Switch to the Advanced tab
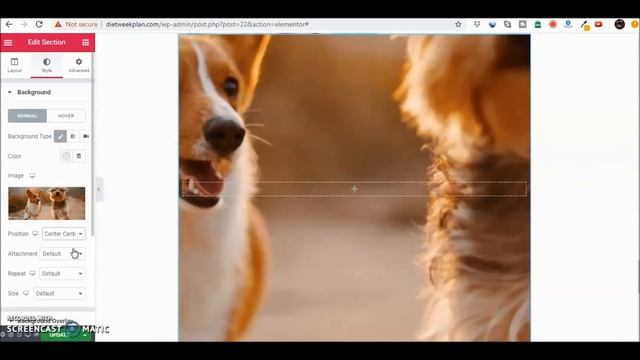Screen dimensions: 640x360 coord(79,65)
